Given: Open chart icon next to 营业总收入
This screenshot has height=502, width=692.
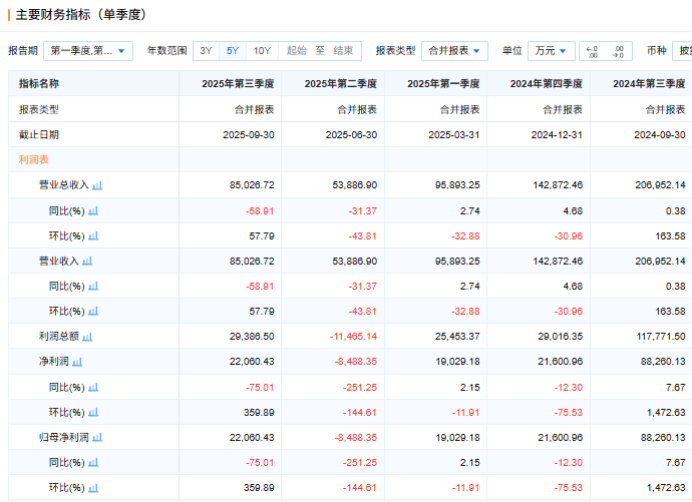Looking at the screenshot, I should (98, 185).
